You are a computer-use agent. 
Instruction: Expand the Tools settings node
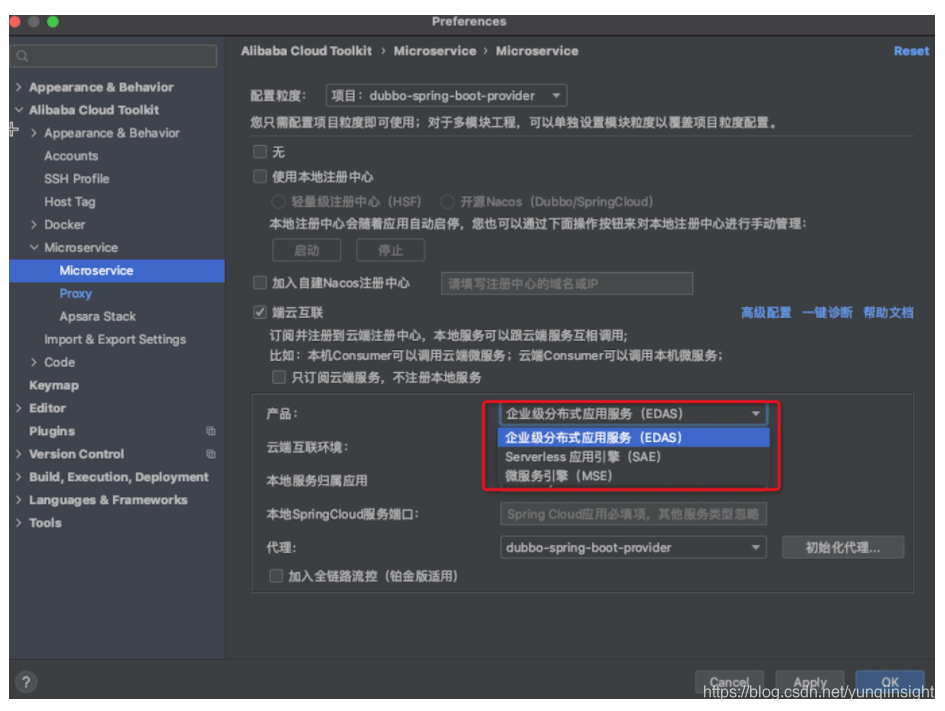click(19, 522)
